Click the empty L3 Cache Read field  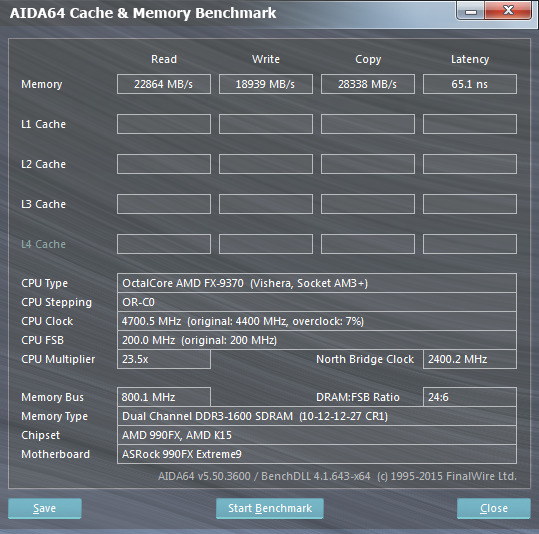[x=164, y=204]
